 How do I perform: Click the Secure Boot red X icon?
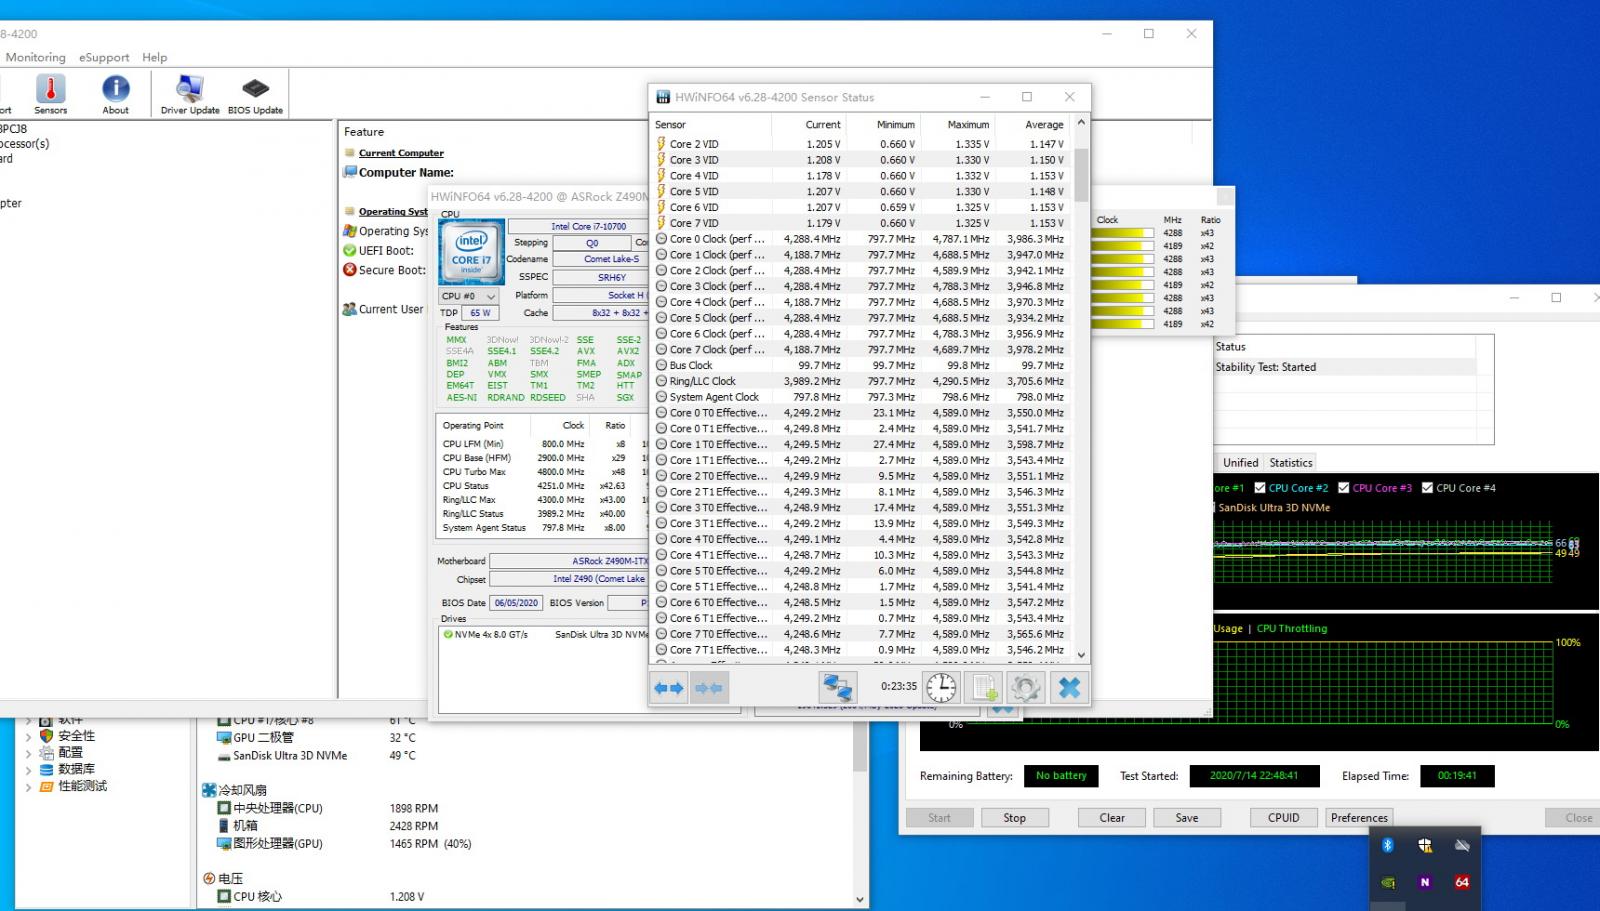[349, 270]
